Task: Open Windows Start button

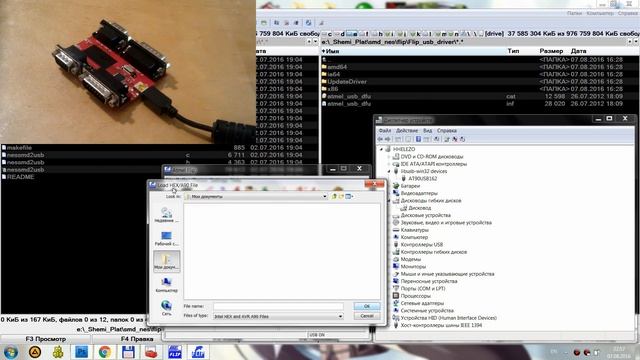Action: pyautogui.click(x=11, y=352)
